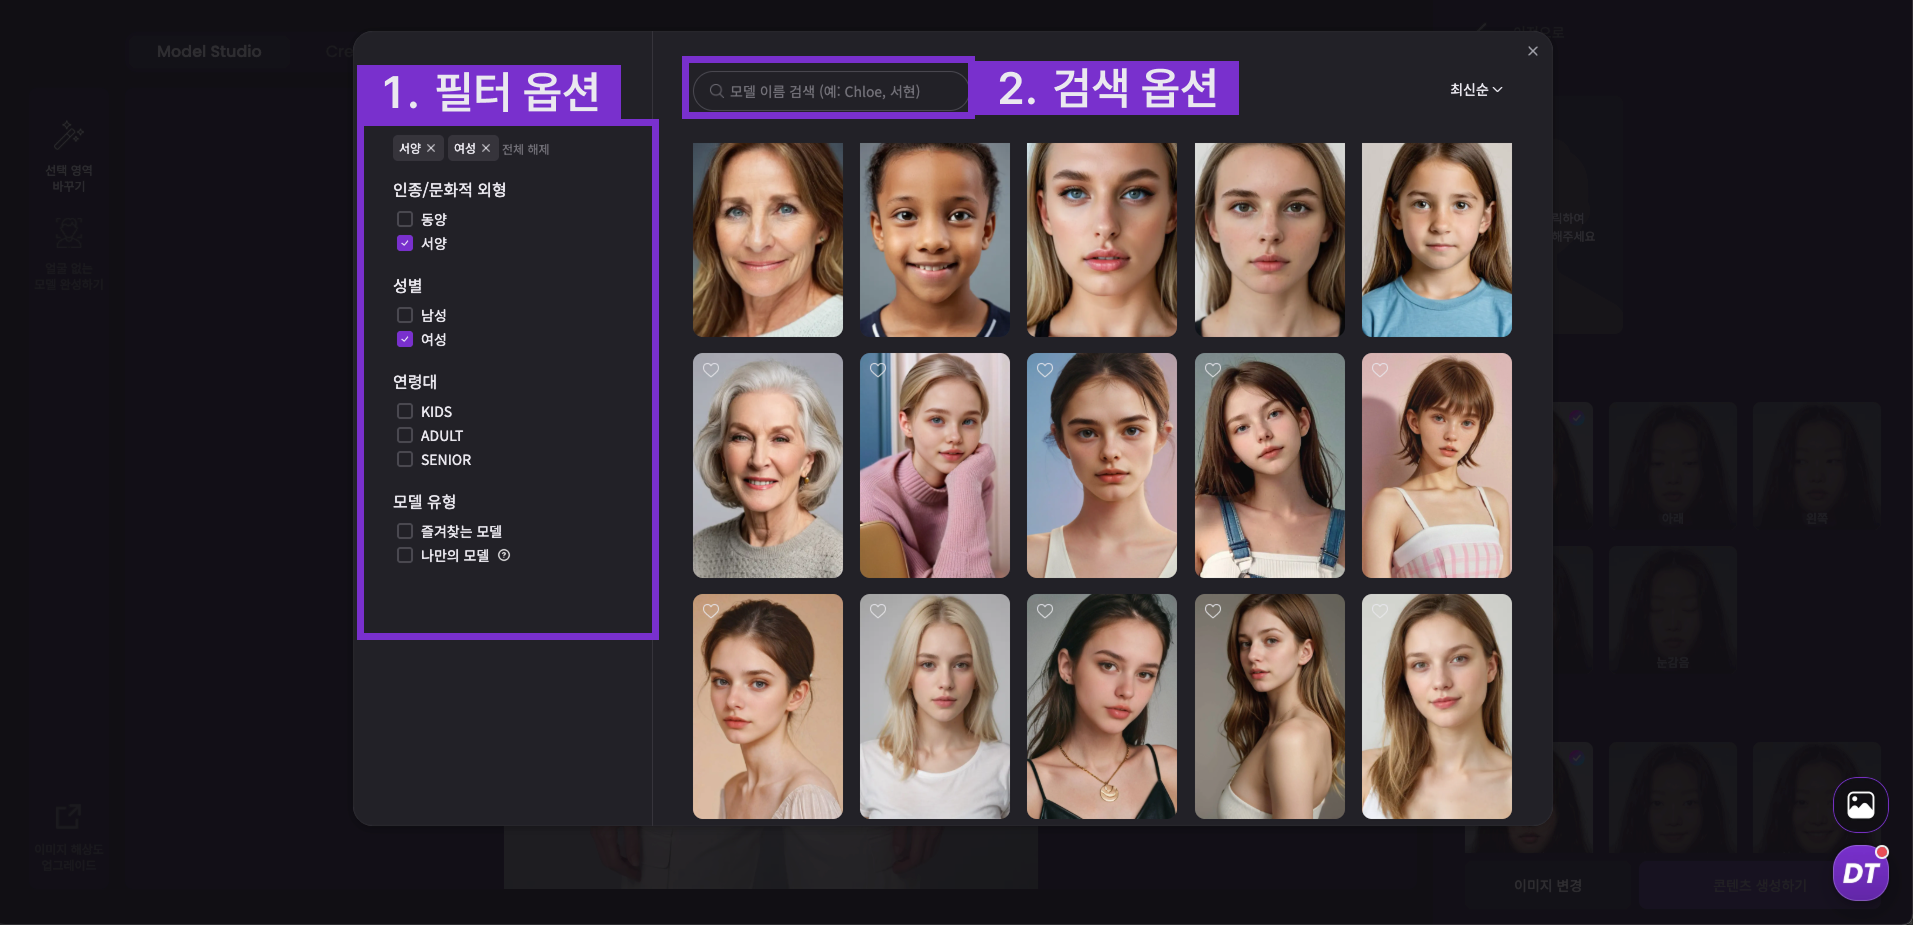This screenshot has width=1913, height=925.
Task: Favorite the model in denim overalls
Action: point(1213,370)
